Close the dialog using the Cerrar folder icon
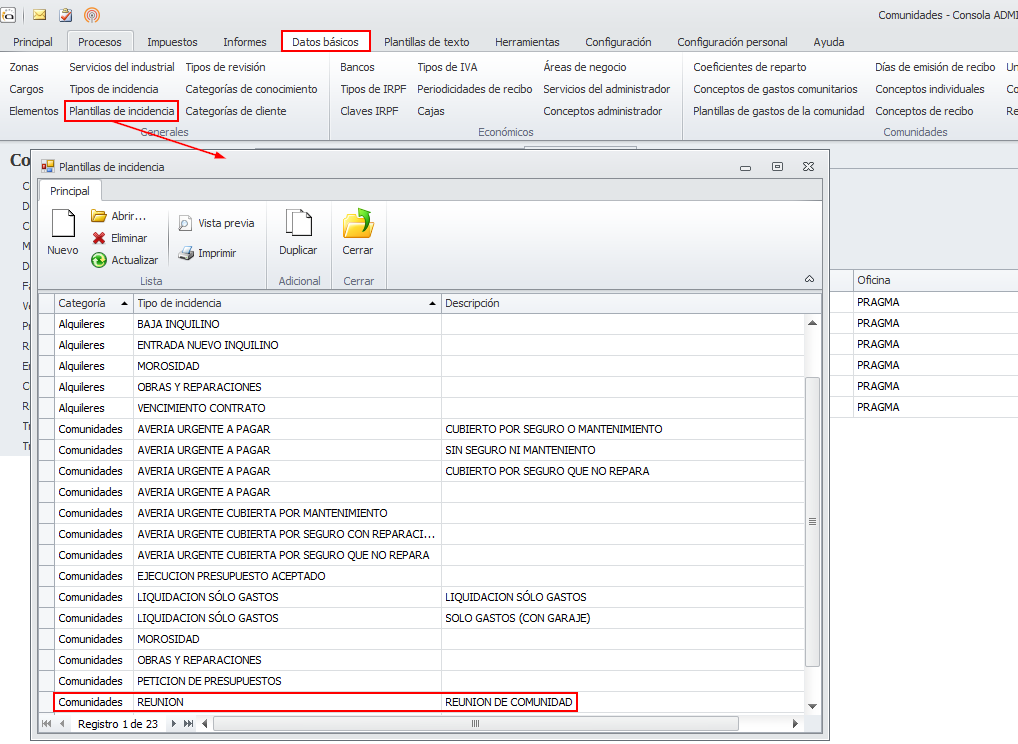This screenshot has height=744, width=1018. 358,223
